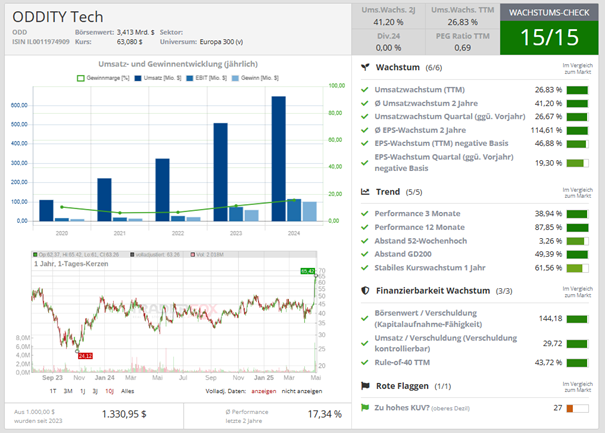Click checkmark next to Performance 12 Monate

(x=365, y=227)
